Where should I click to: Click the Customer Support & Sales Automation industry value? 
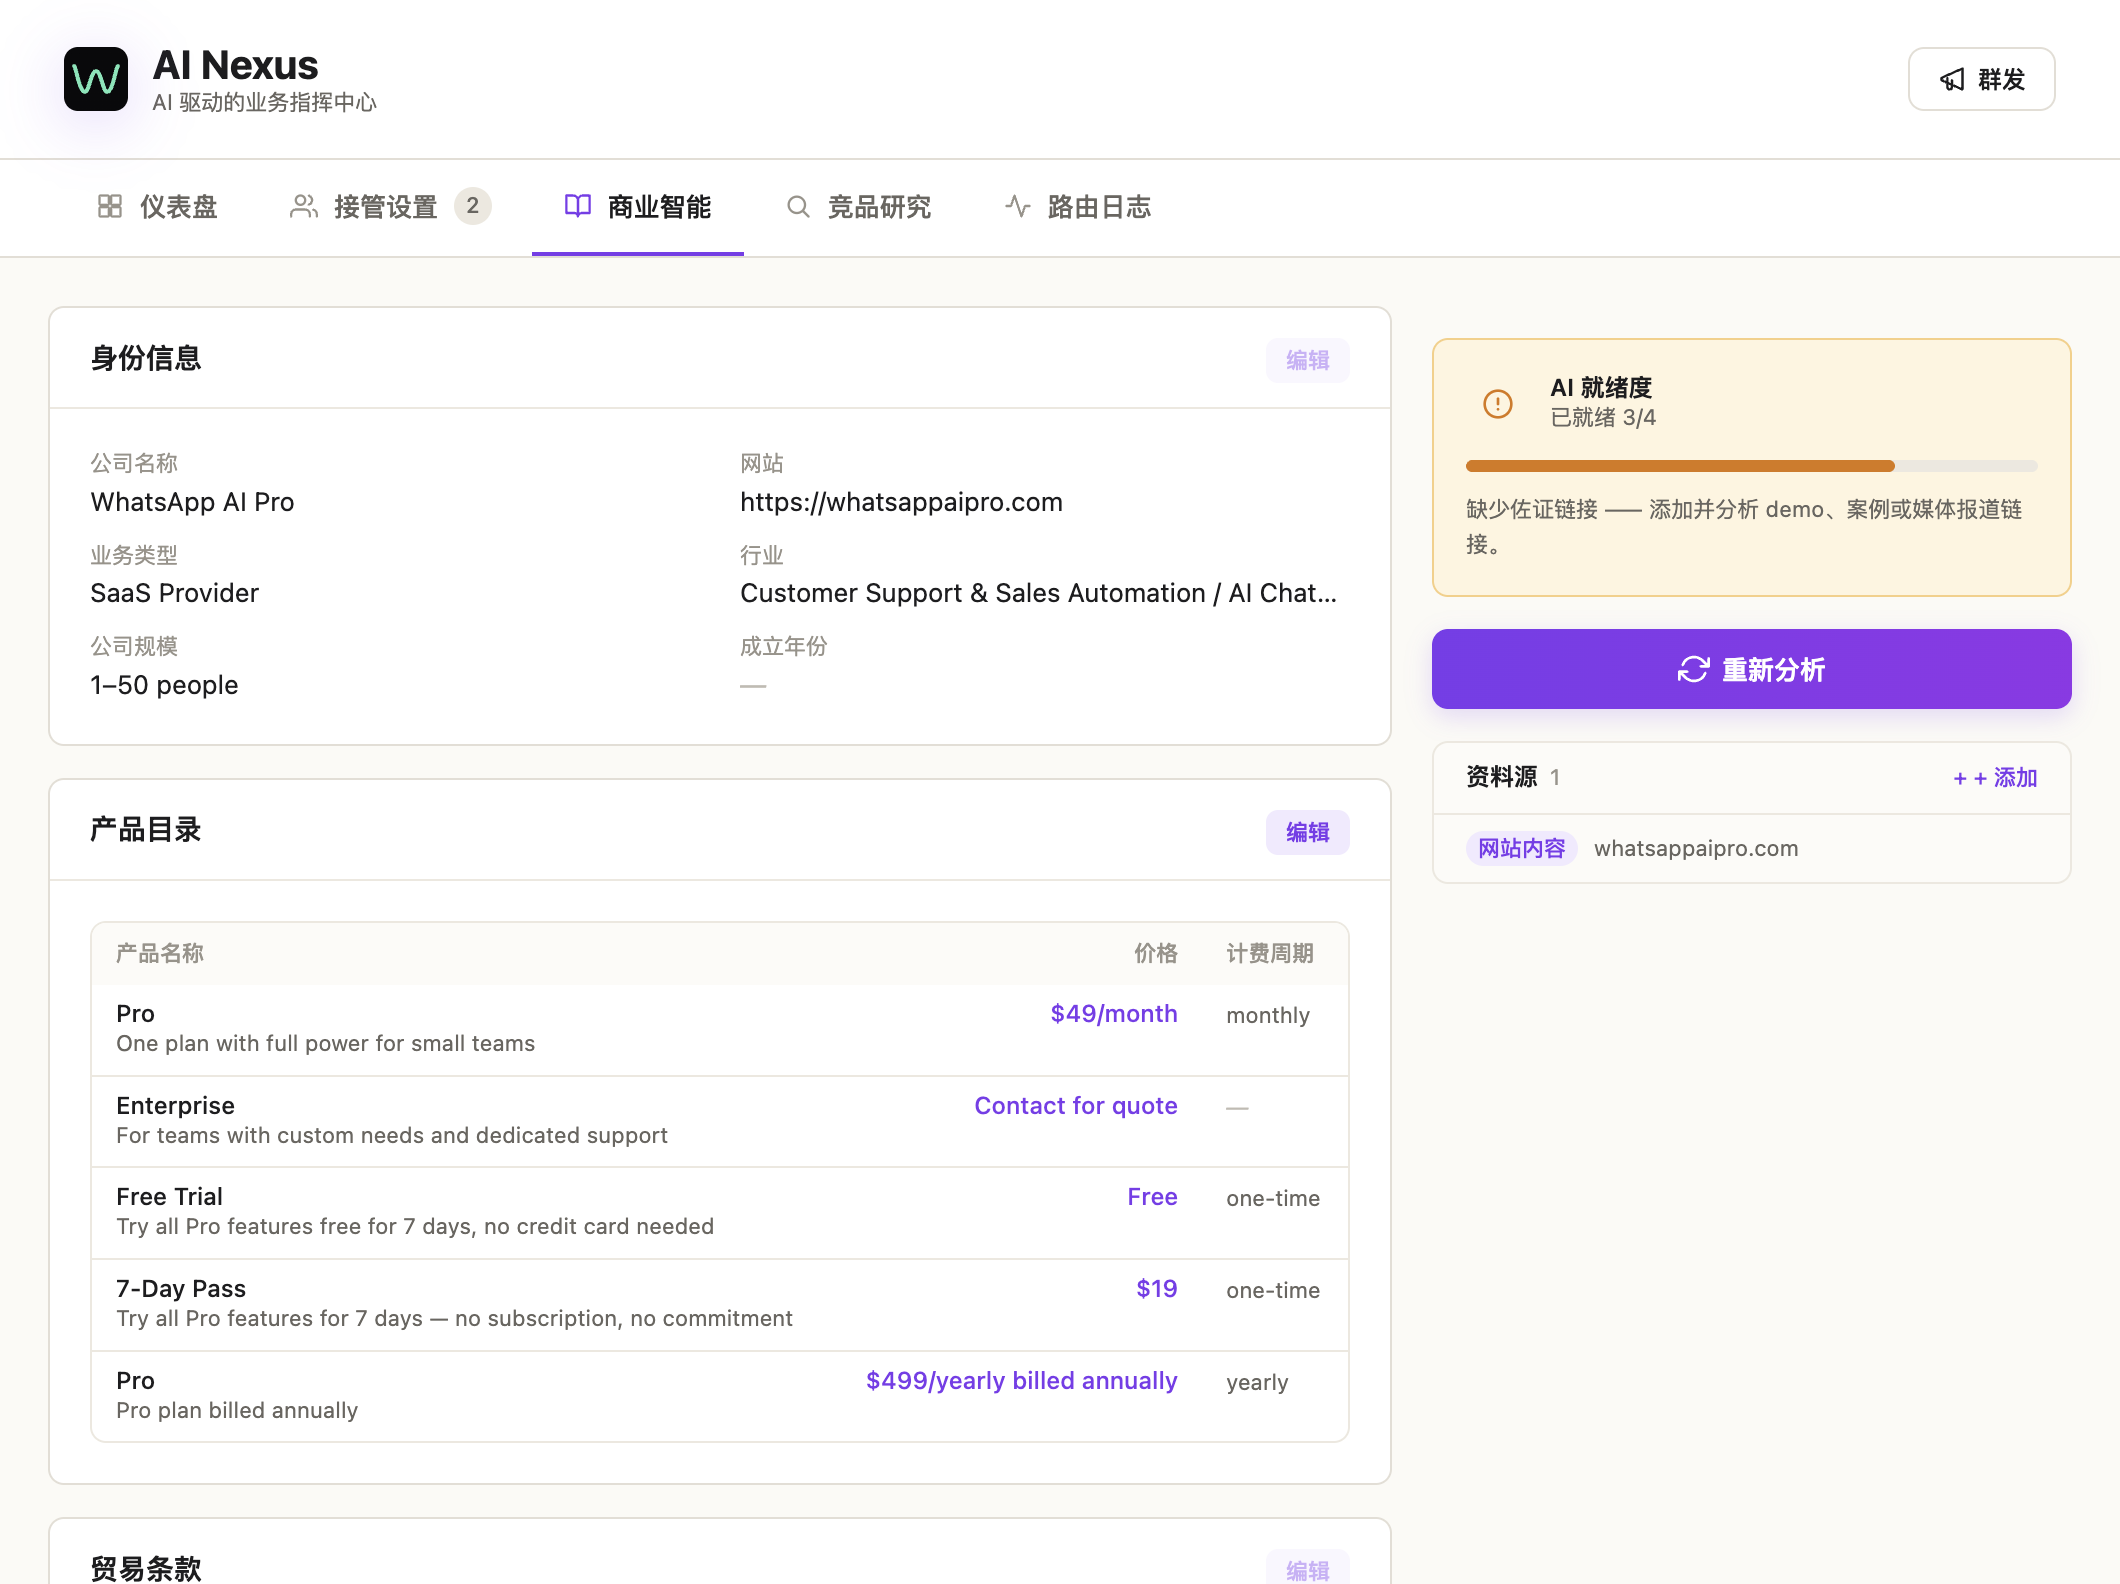pyautogui.click(x=1038, y=593)
